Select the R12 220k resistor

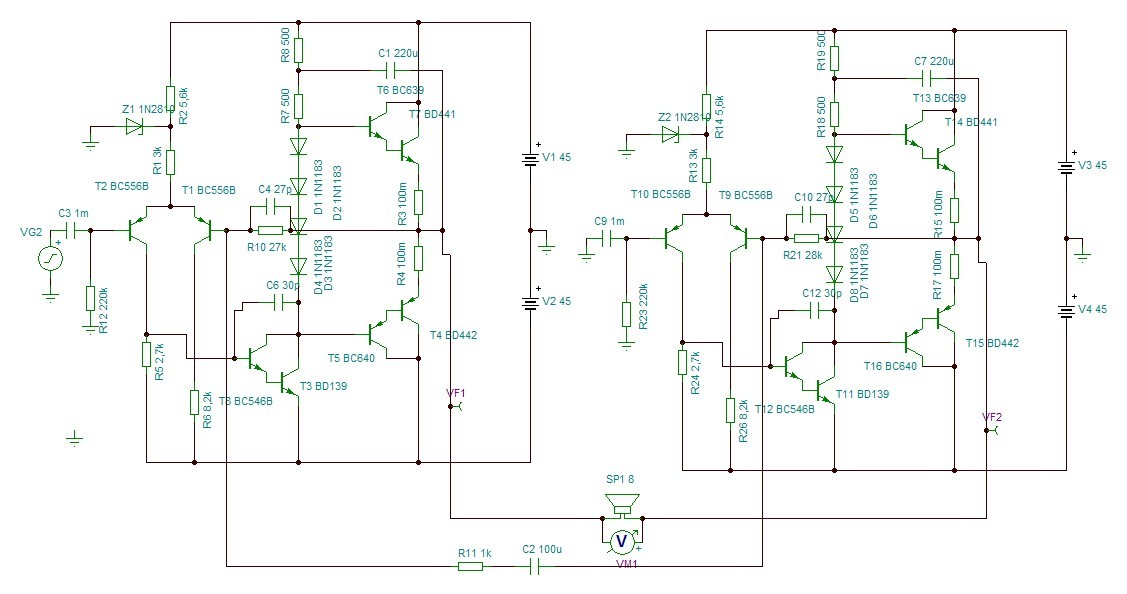click(x=90, y=298)
